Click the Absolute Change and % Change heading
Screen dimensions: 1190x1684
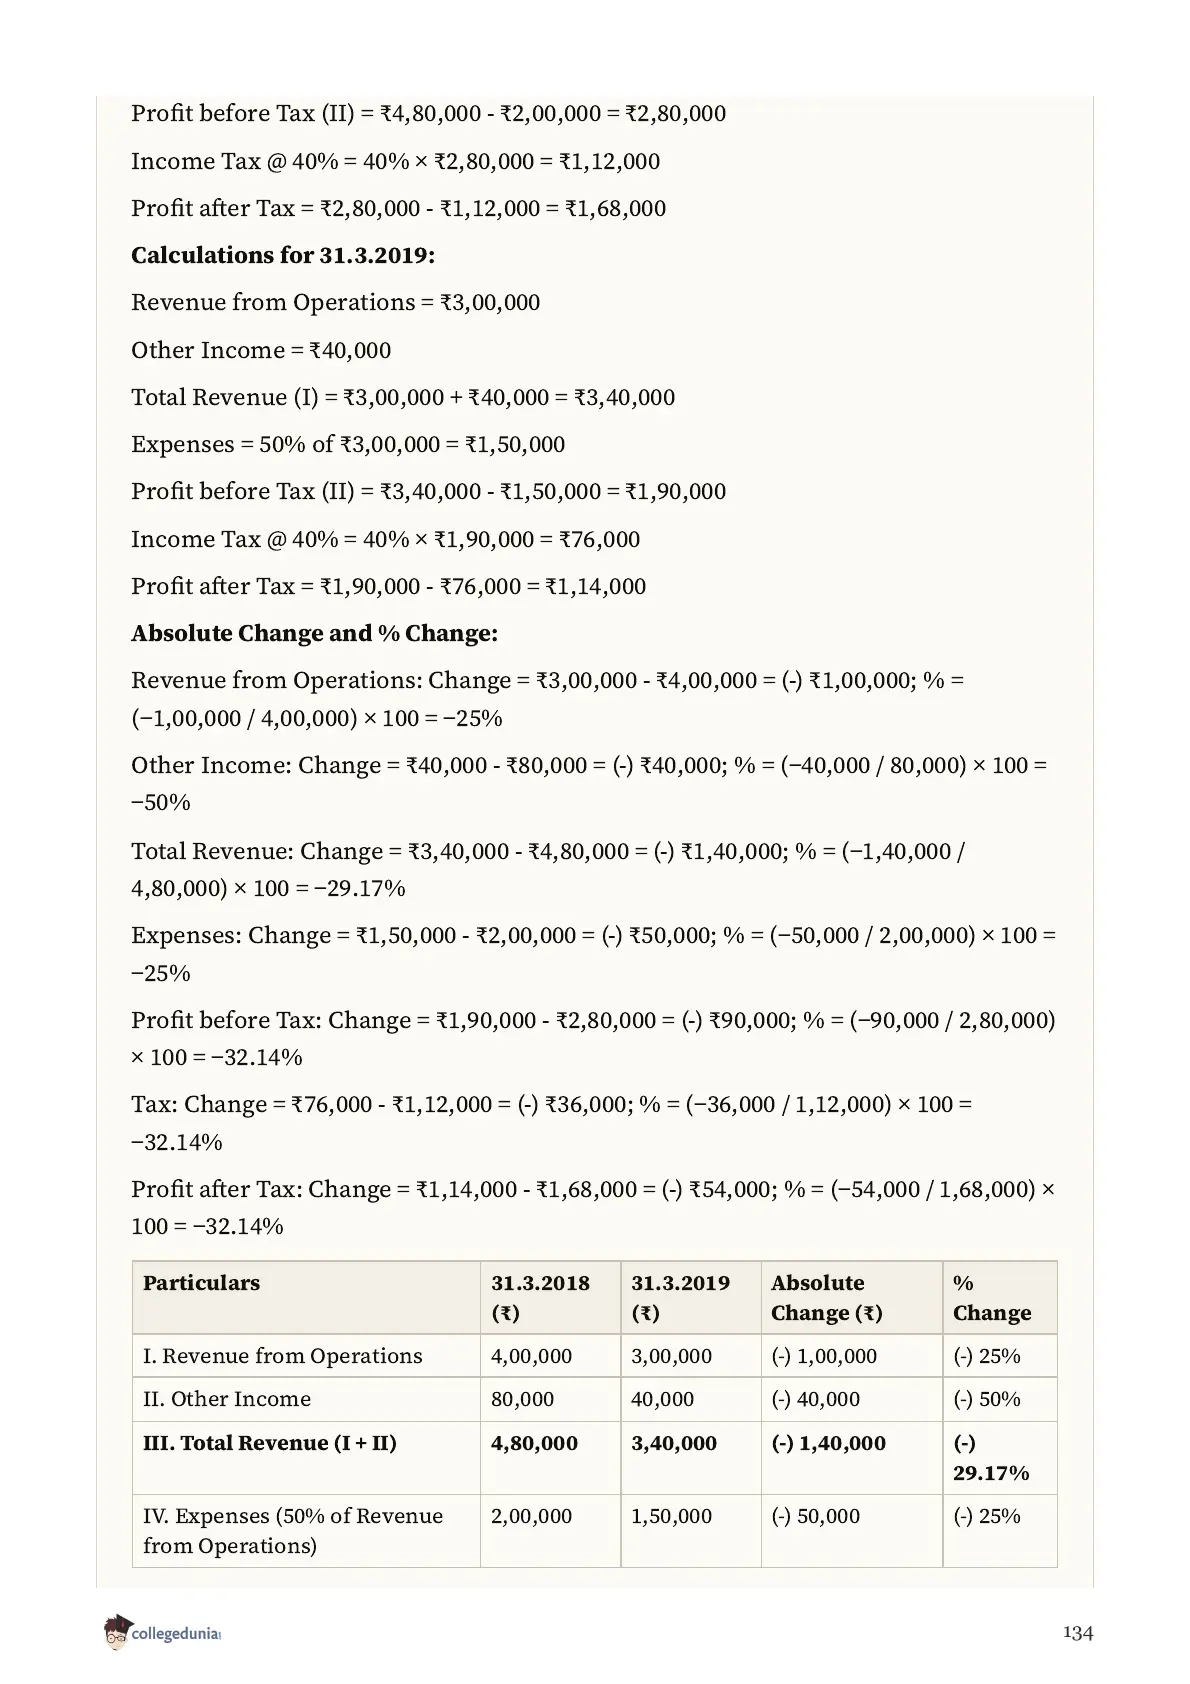coord(314,633)
